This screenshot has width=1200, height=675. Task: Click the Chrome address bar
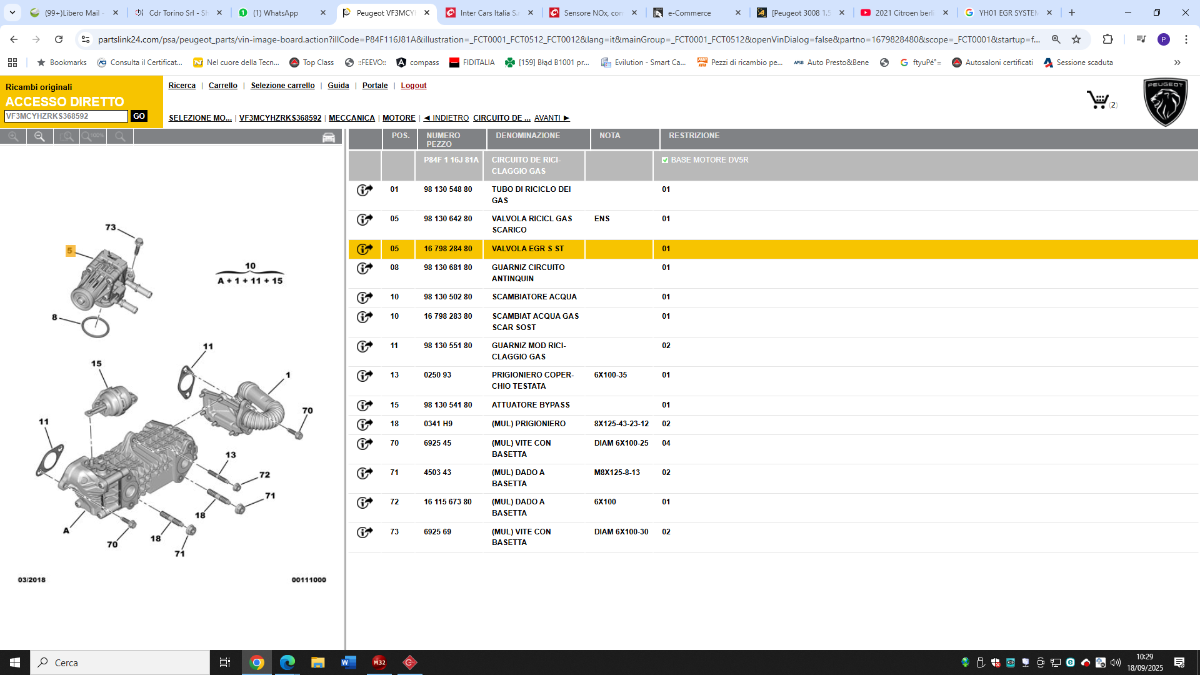point(568,39)
